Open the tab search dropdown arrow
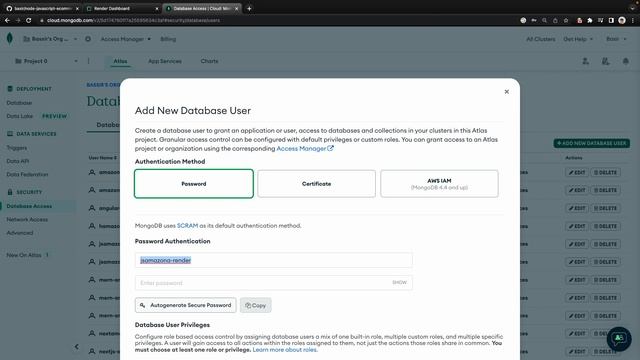This screenshot has width=640, height=360. point(632,8)
